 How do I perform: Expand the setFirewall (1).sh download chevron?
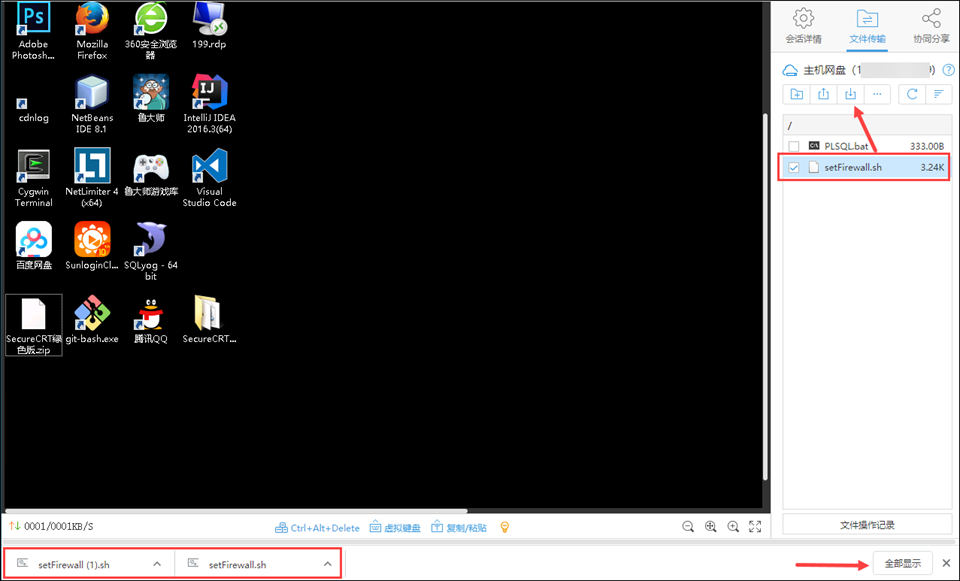pos(157,564)
